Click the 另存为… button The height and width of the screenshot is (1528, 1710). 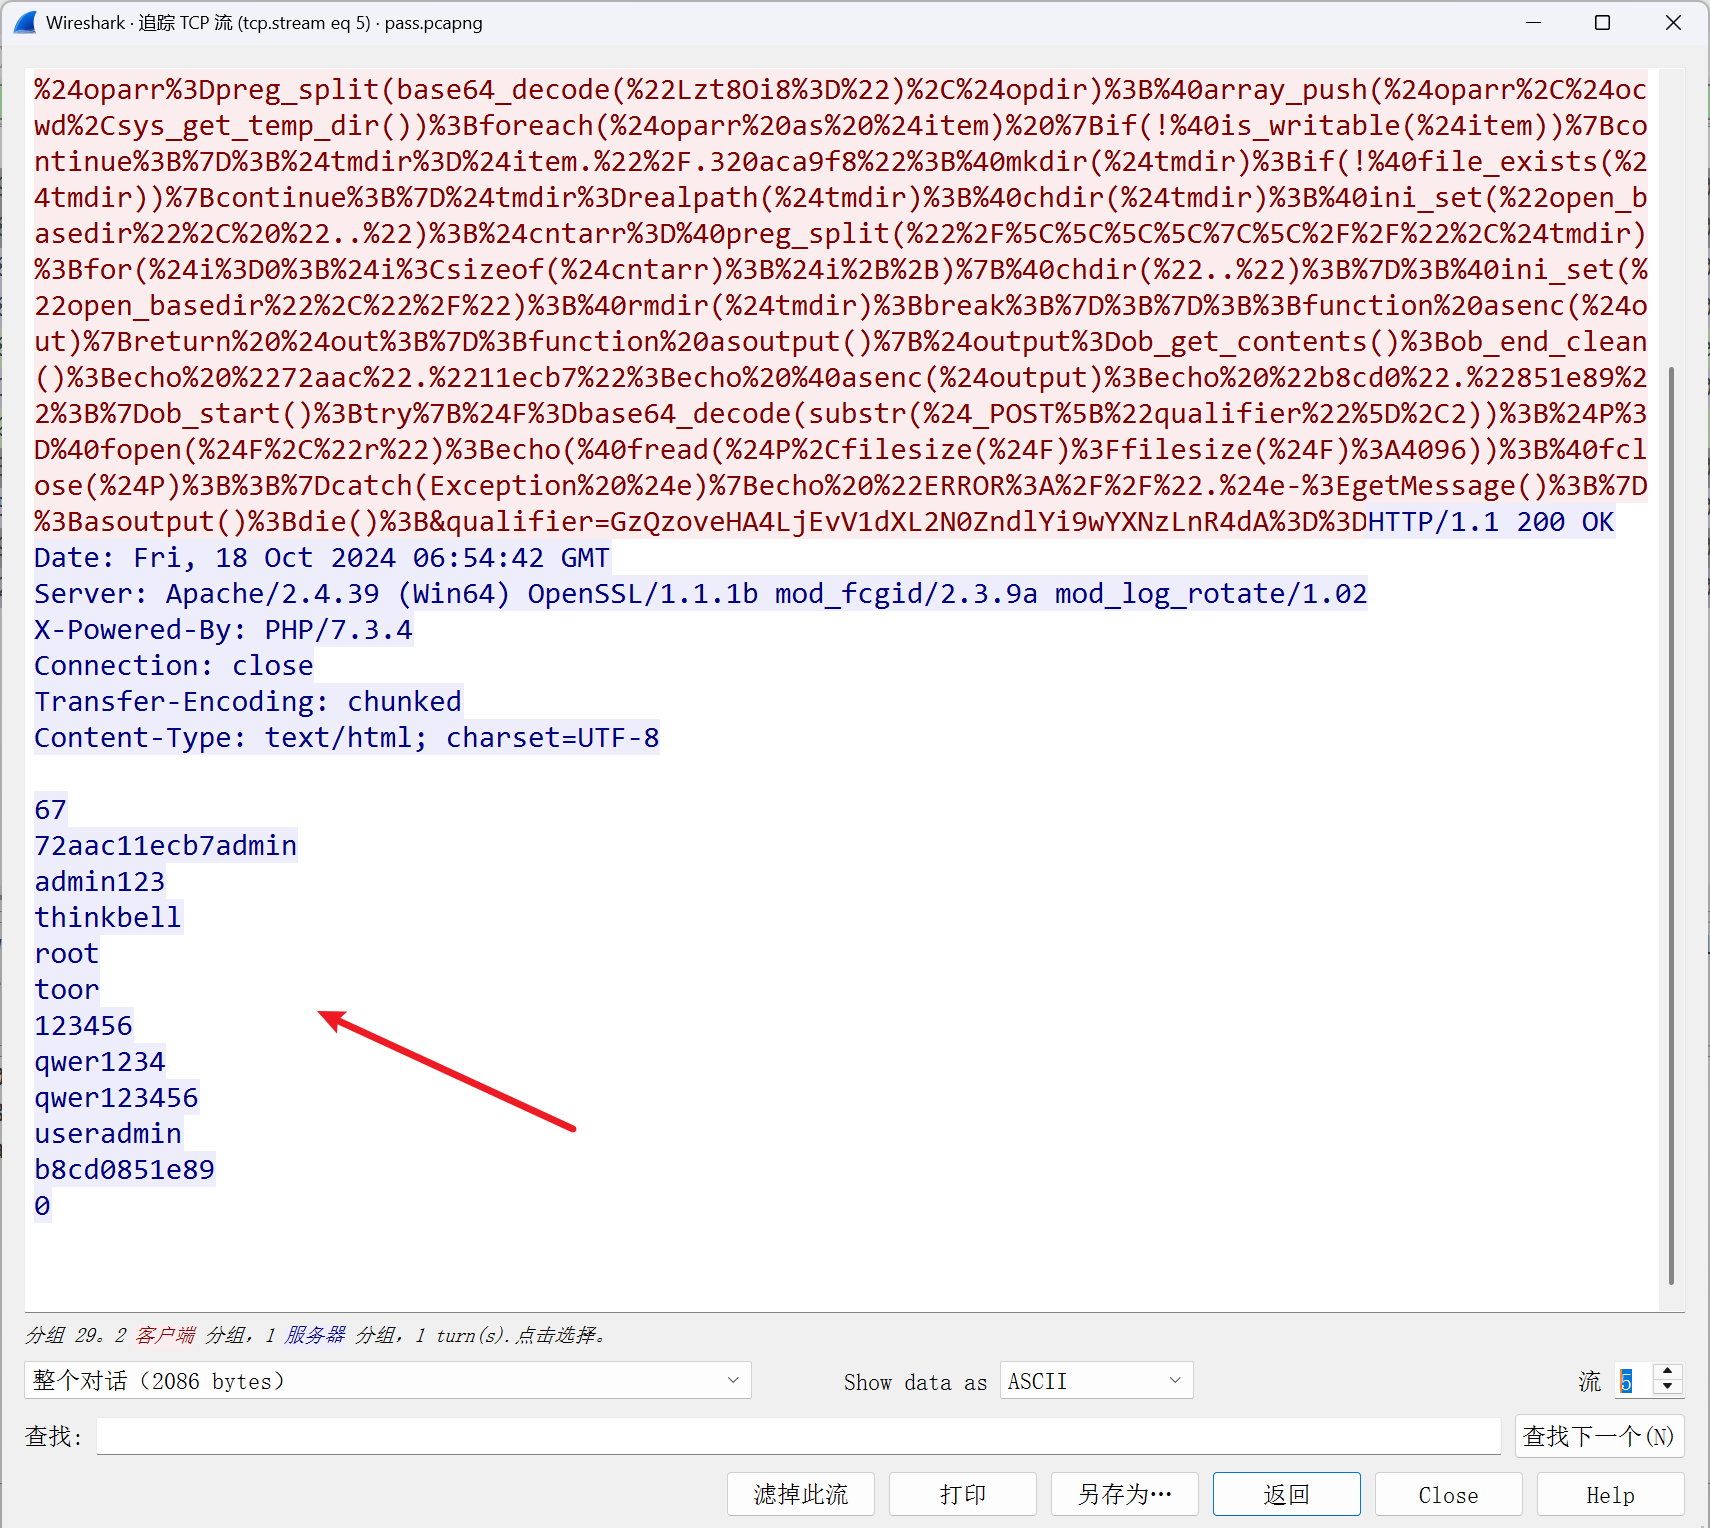click(x=1124, y=1494)
